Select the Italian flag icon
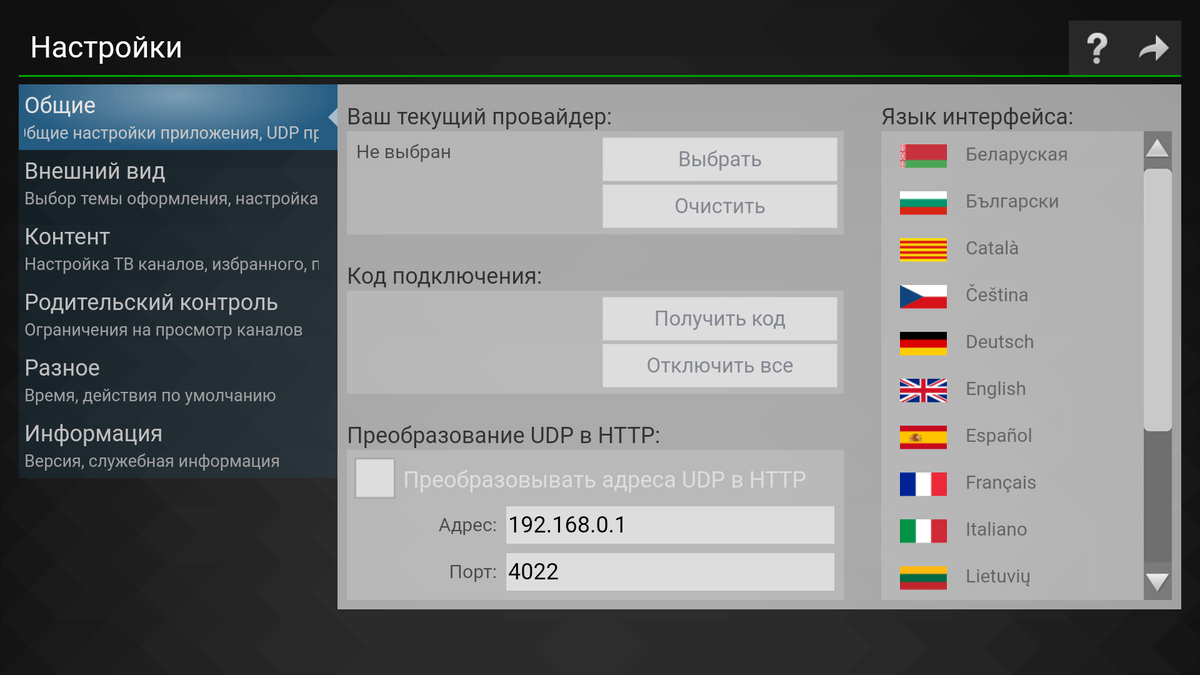Viewport: 1200px width, 675px height. click(922, 530)
